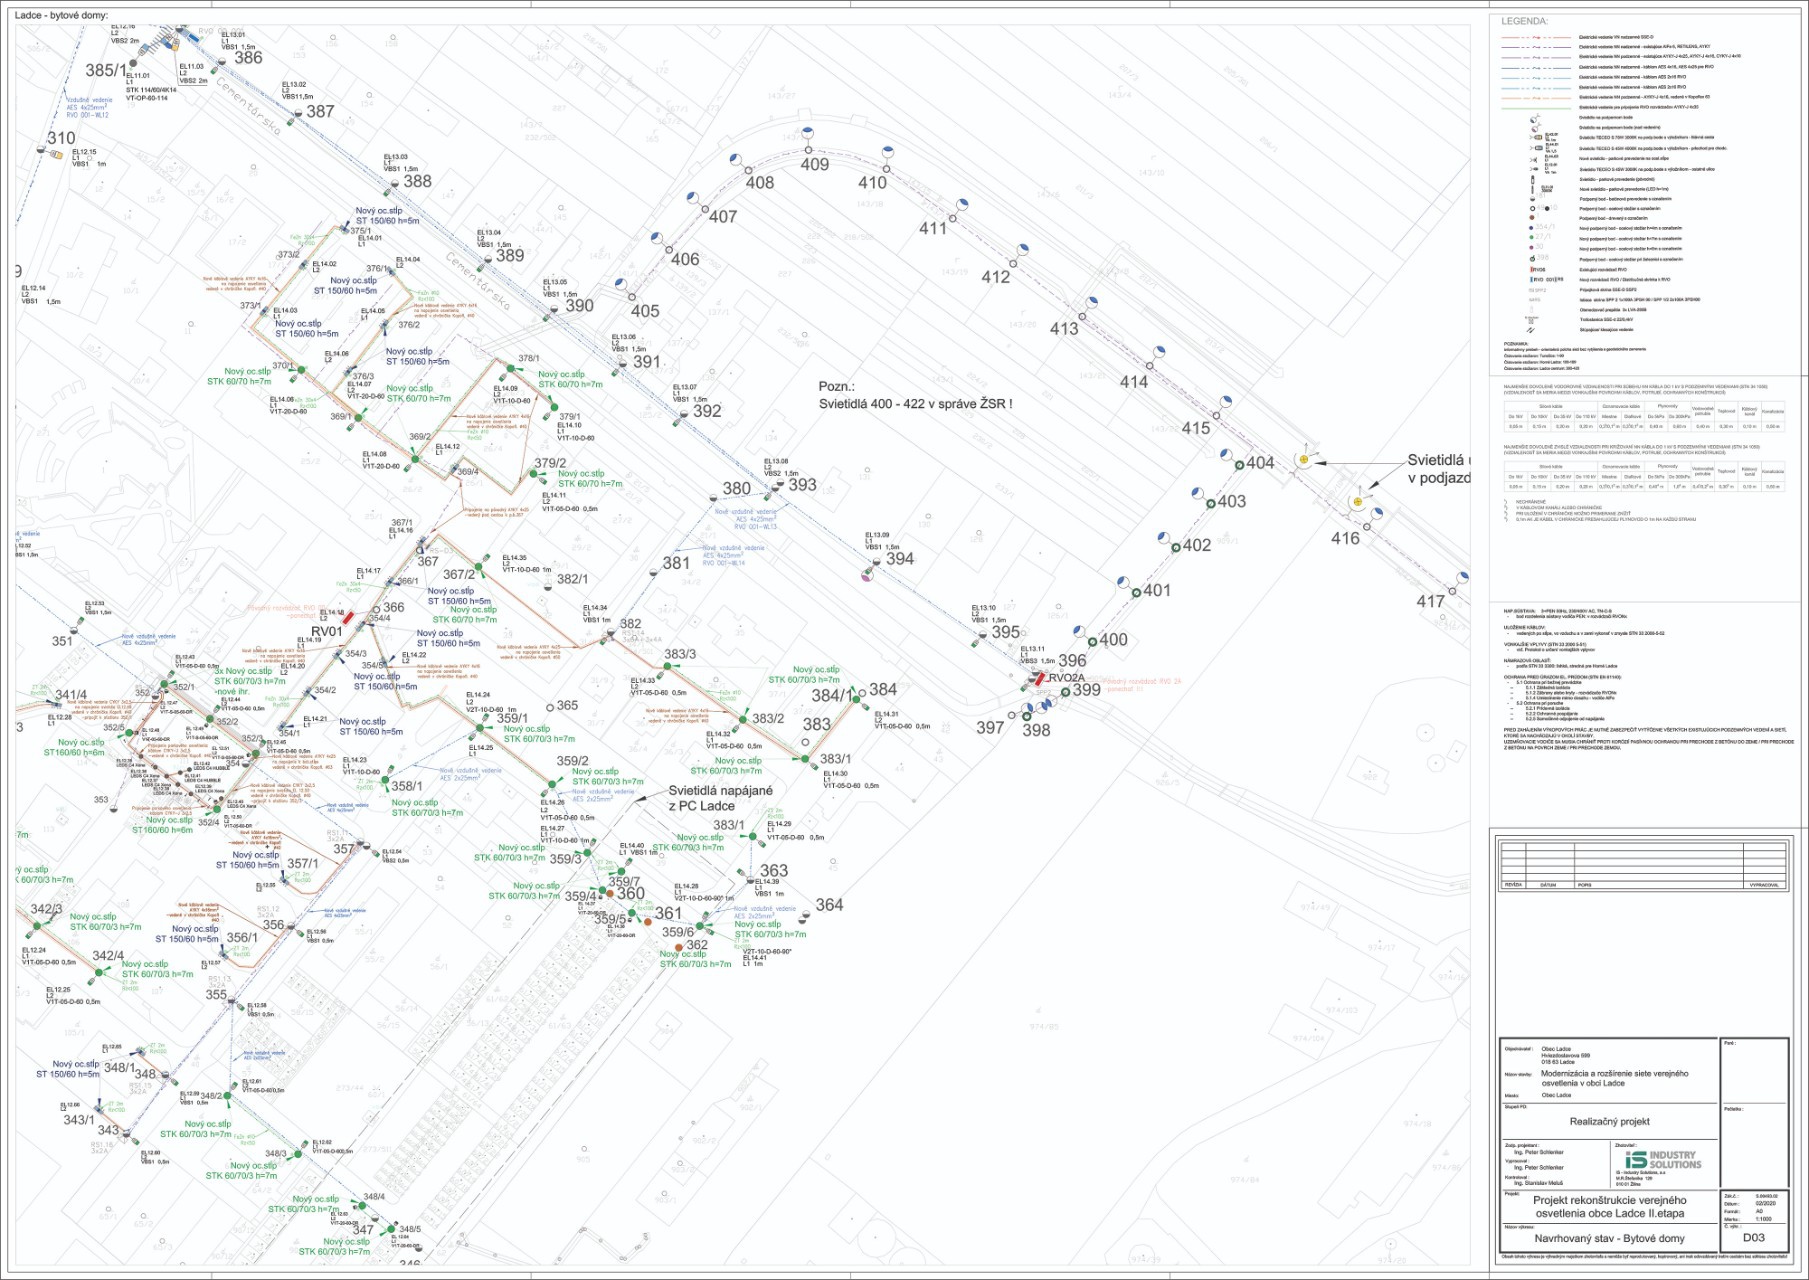
Task: Click the yellow lamp symbol nearest label 416
Action: click(1357, 502)
